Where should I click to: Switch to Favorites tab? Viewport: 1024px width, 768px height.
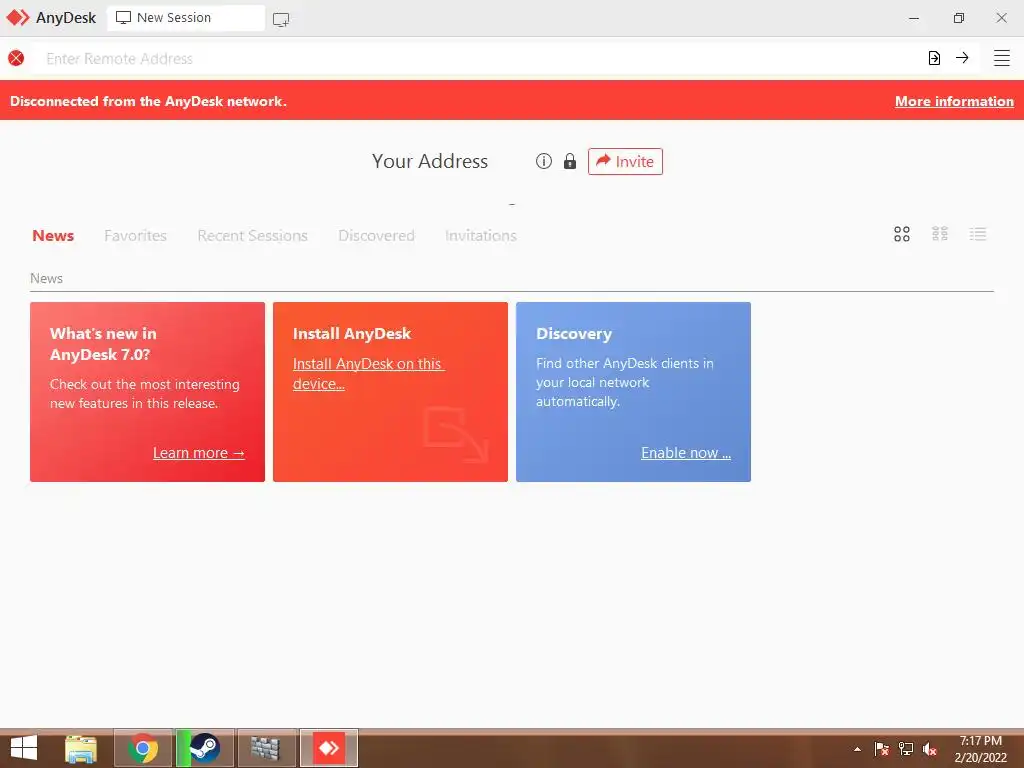[x=135, y=235]
